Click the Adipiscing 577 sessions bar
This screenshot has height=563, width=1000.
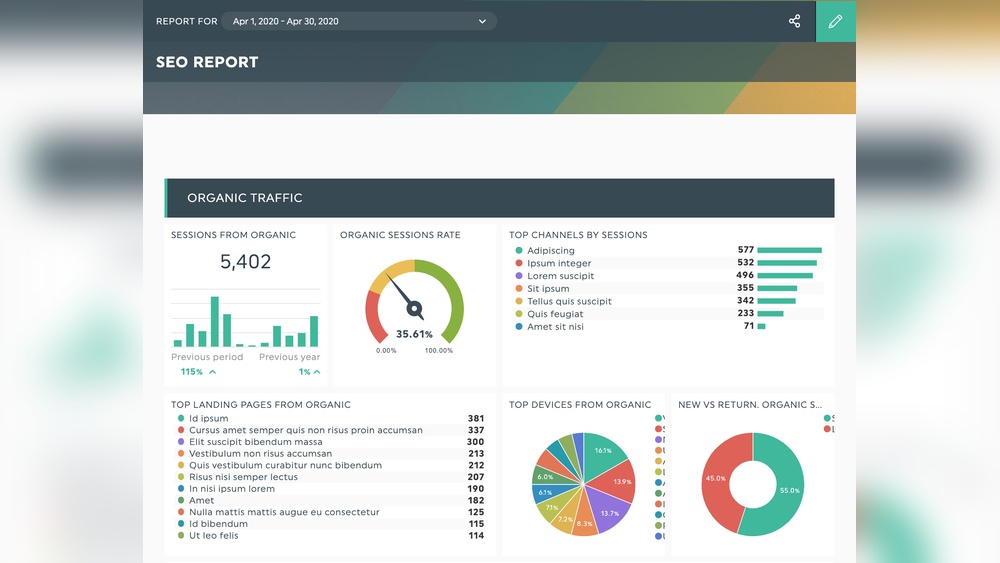pyautogui.click(x=789, y=251)
